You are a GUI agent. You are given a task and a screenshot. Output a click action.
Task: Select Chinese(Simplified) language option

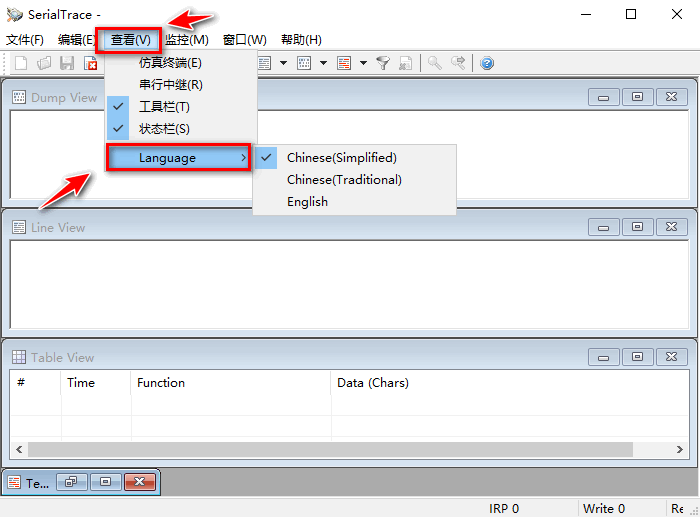[341, 158]
